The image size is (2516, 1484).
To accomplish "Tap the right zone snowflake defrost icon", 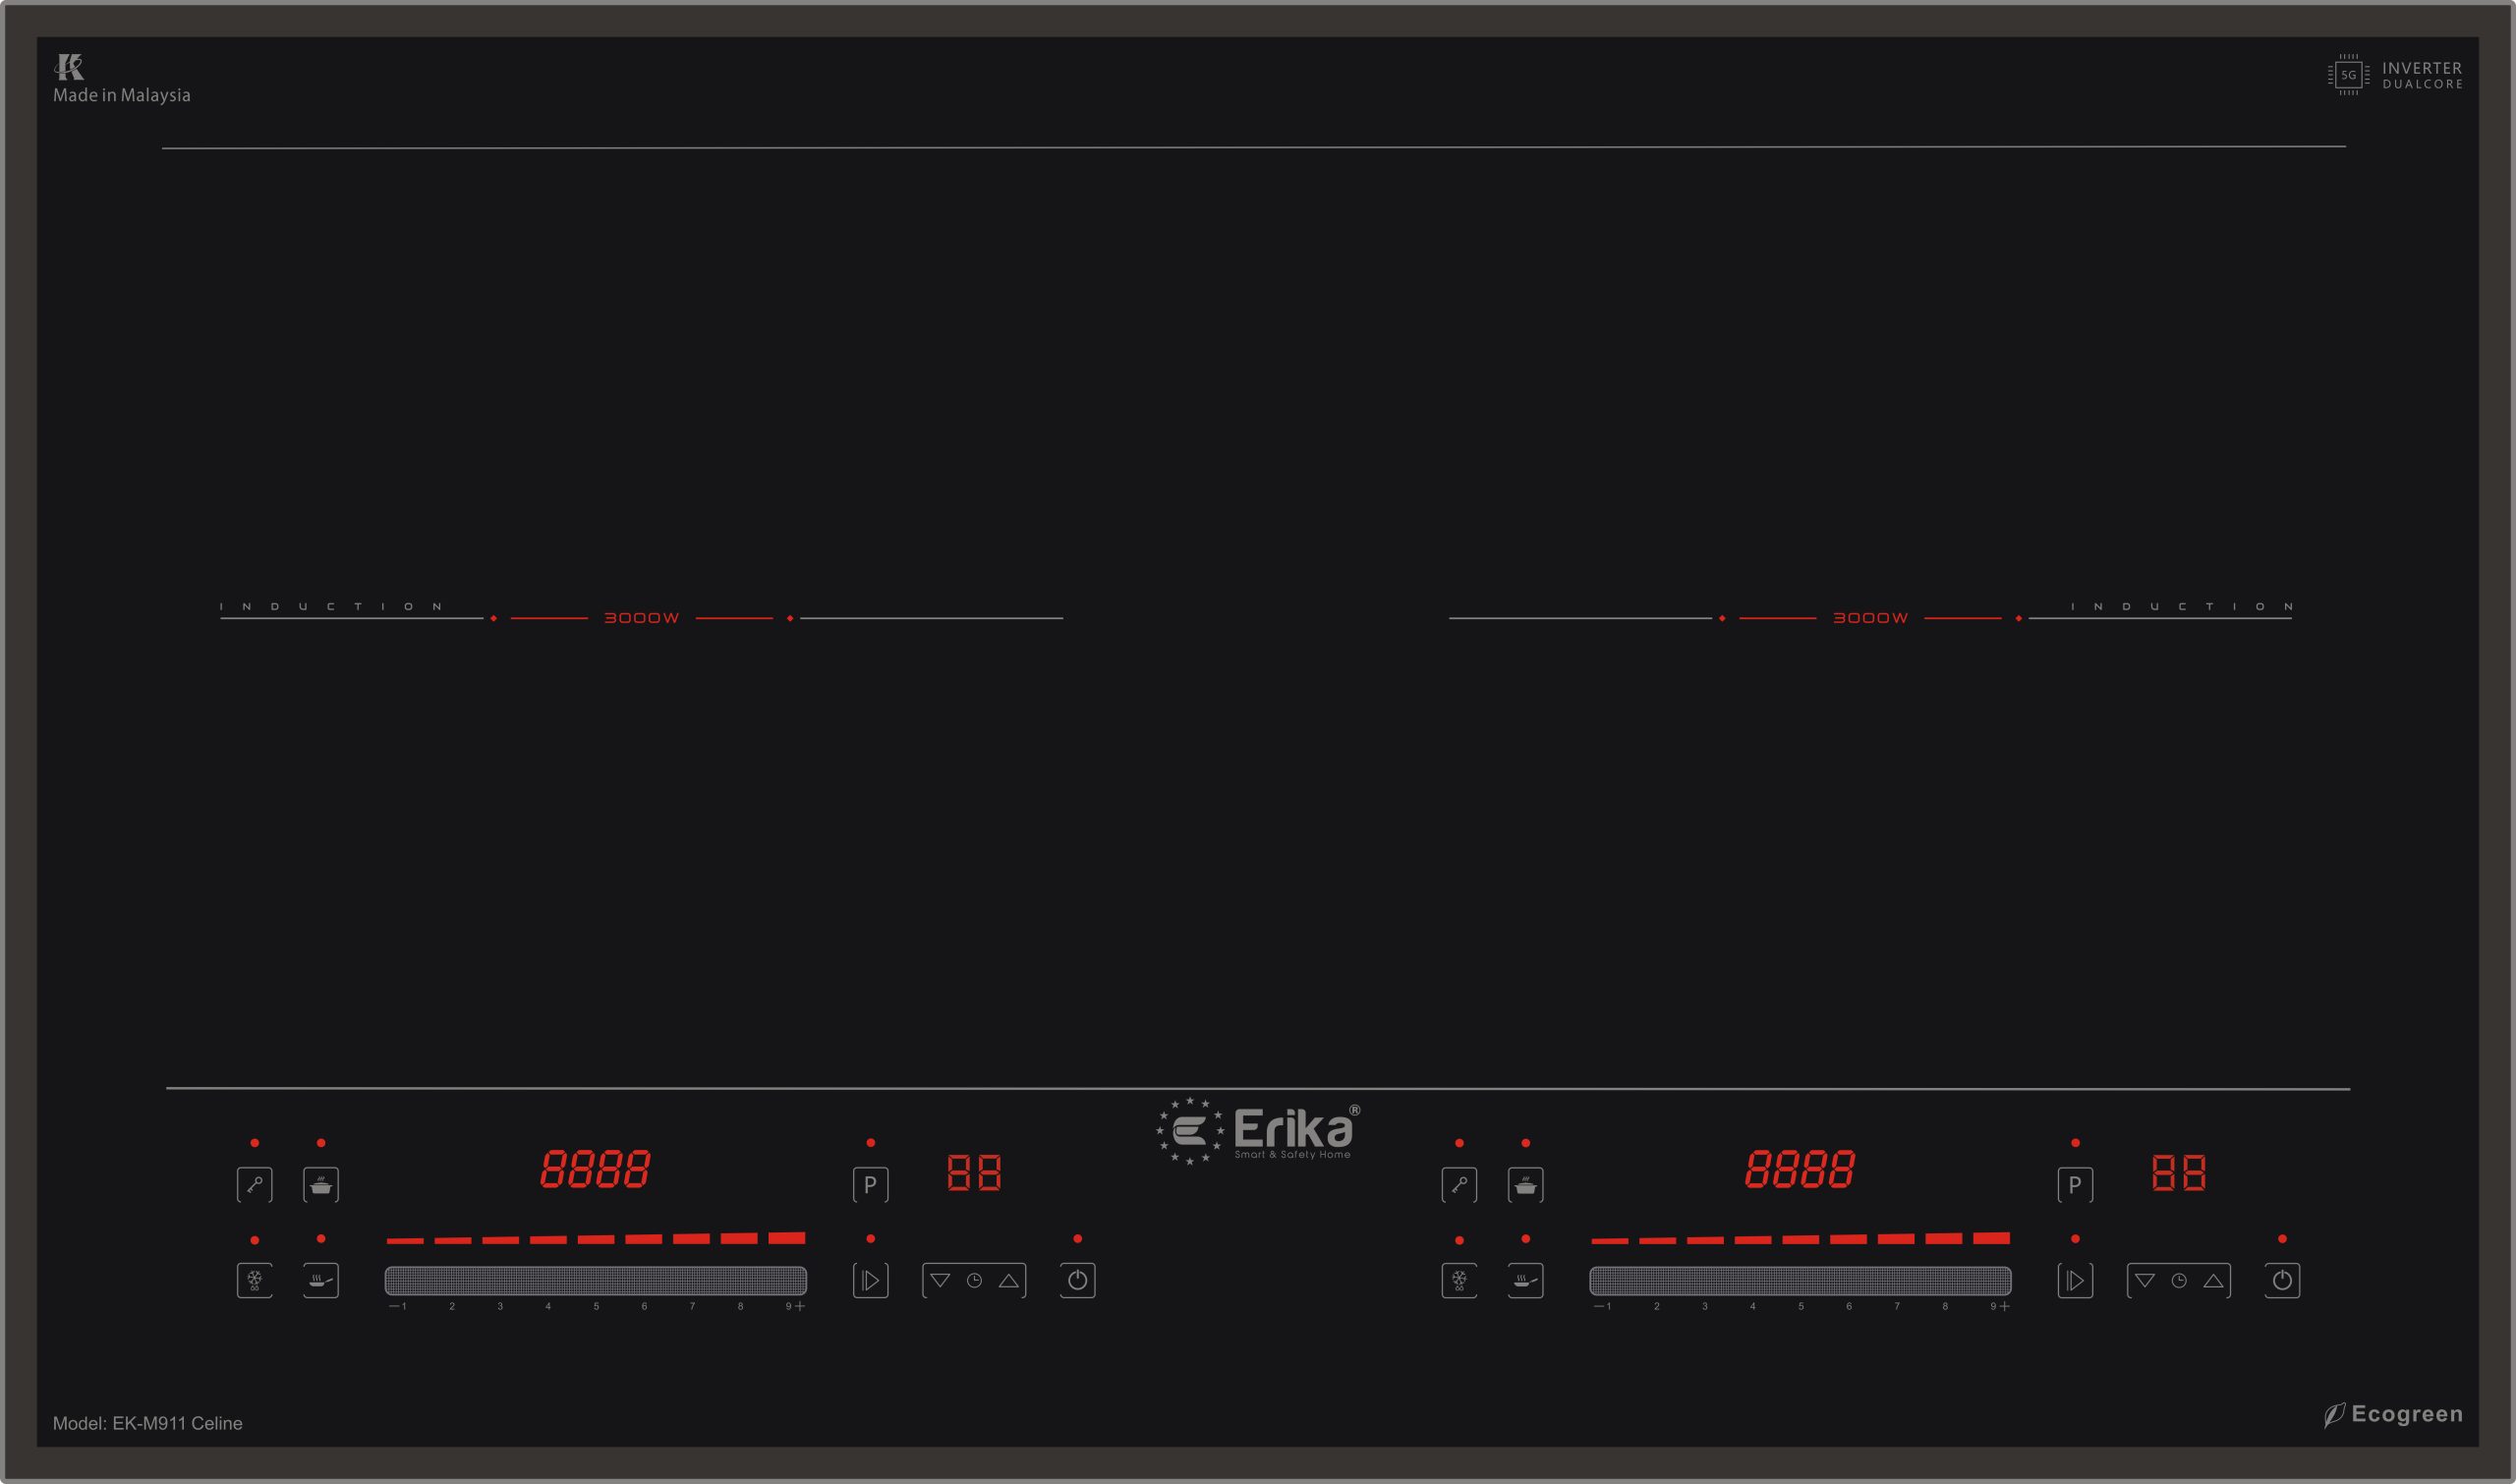I will (x=1459, y=1281).
